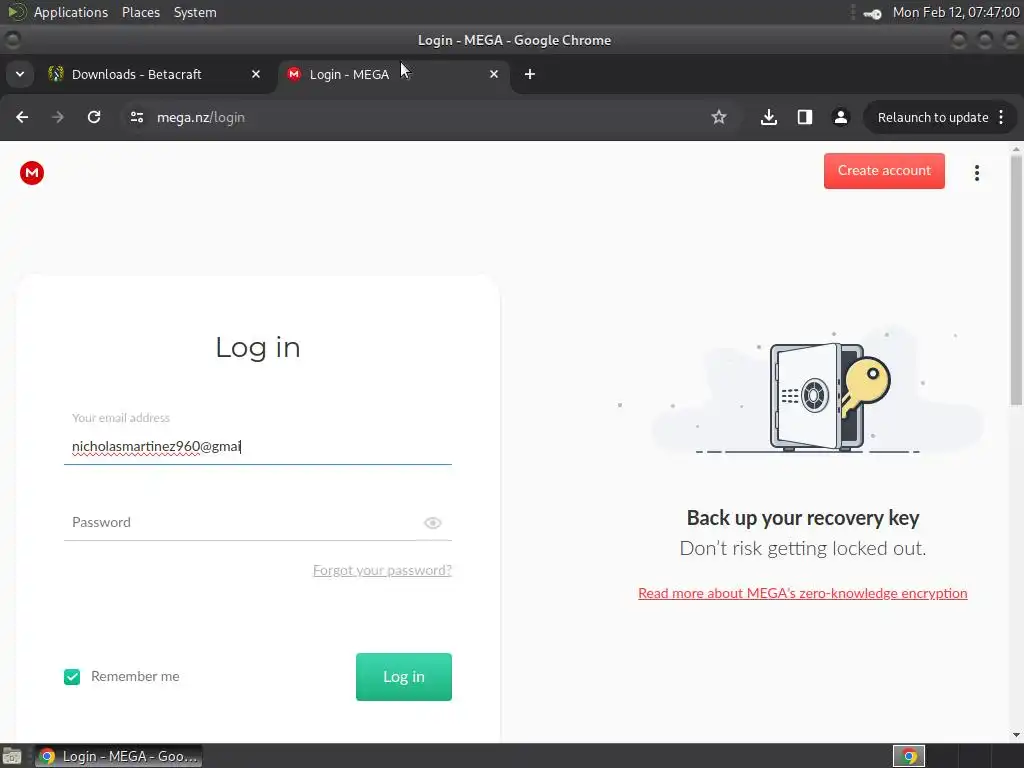1024x768 pixels.
Task: Click the Back up your recovery key heading
Action: 803,518
